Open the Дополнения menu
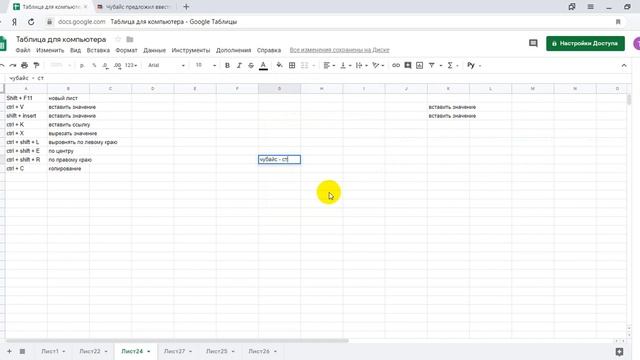 pos(233,50)
